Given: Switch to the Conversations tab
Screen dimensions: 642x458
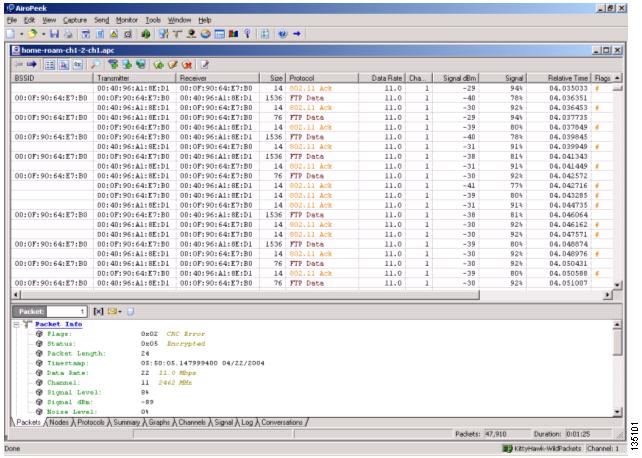Looking at the screenshot, I should point(282,422).
